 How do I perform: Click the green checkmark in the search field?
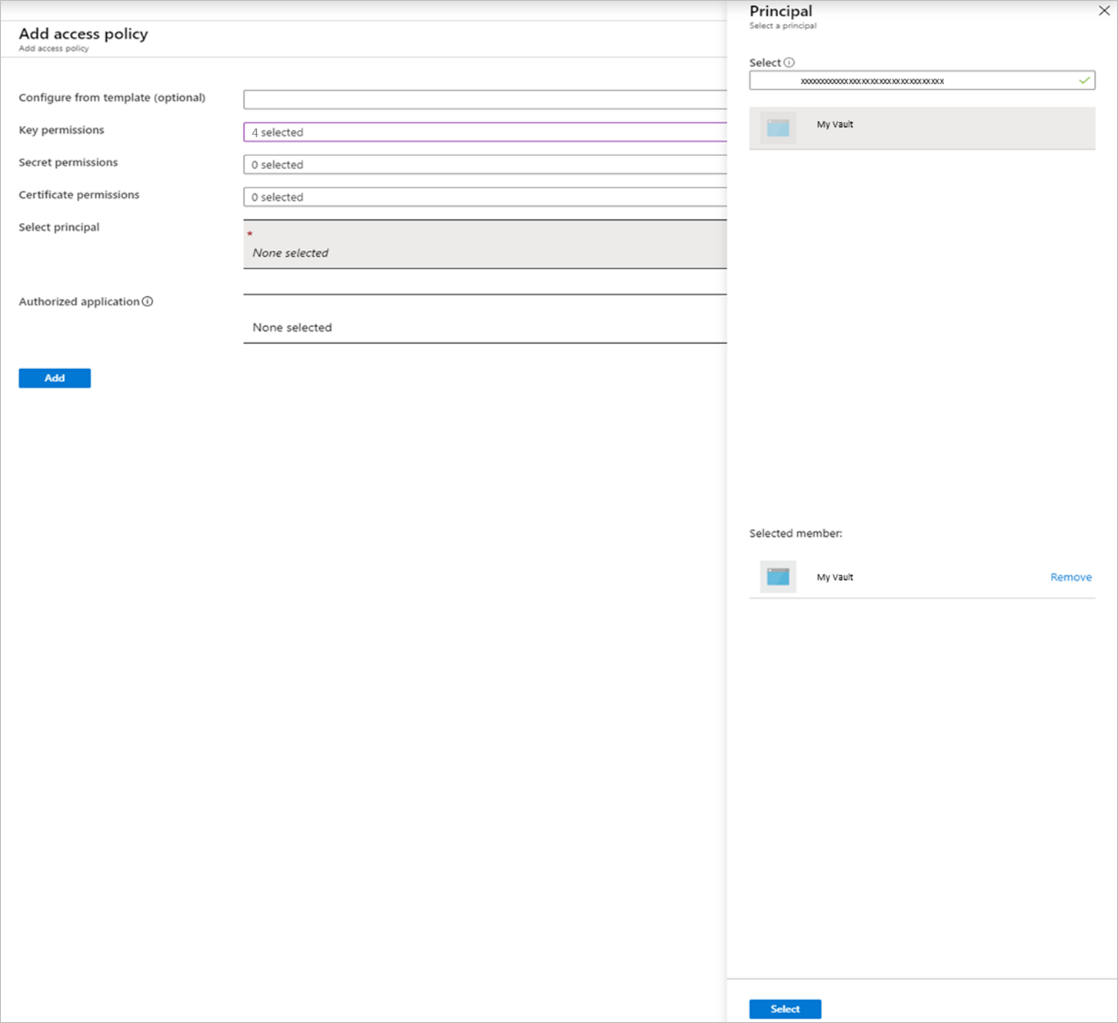point(1084,81)
